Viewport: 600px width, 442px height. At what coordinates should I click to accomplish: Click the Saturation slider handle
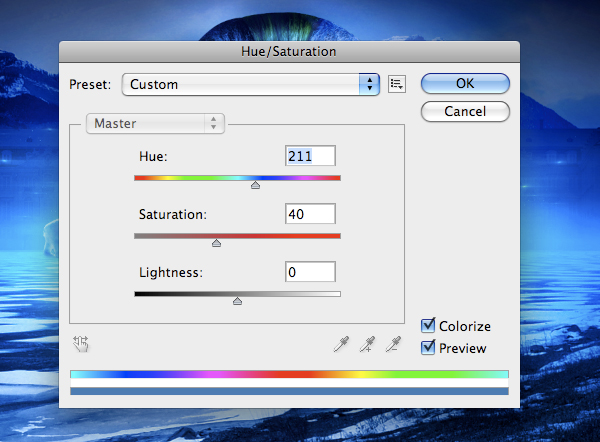pyautogui.click(x=217, y=243)
